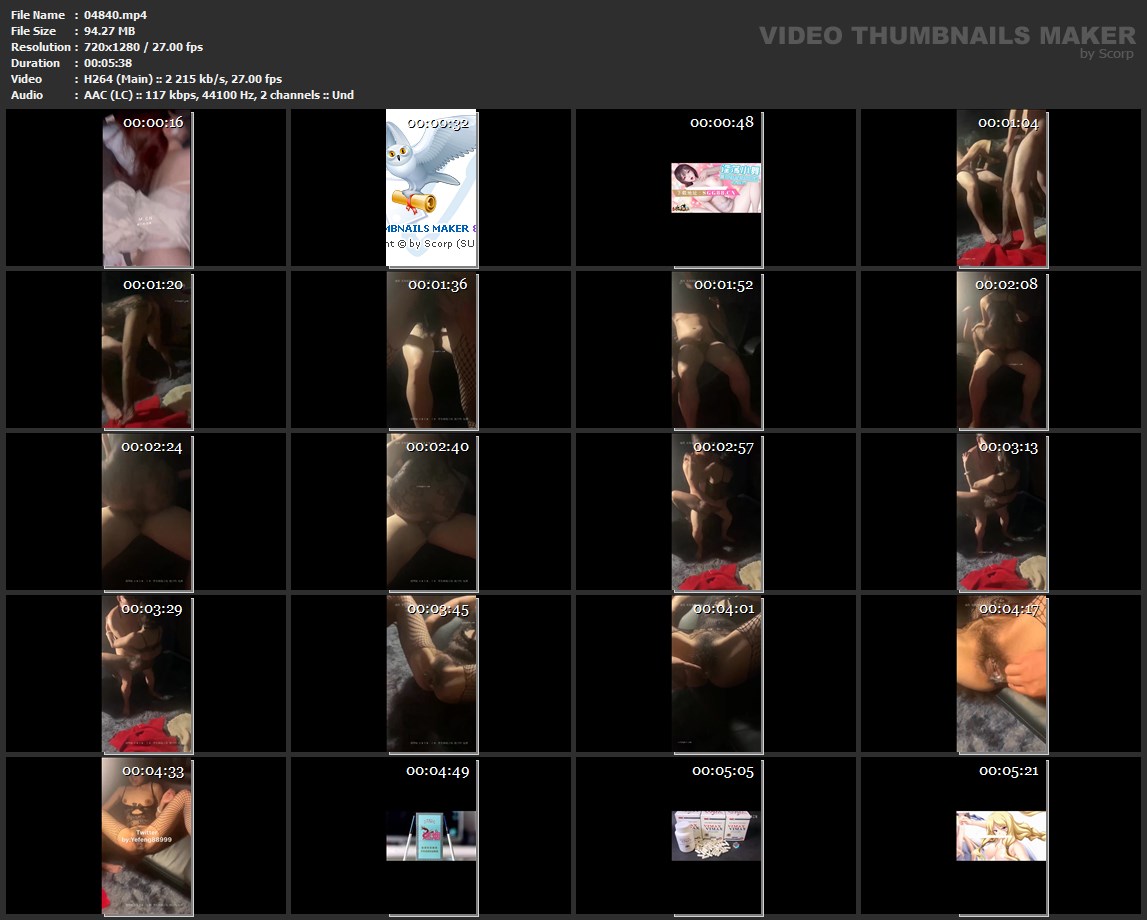Select the frame labeled 00:01:04

[1001, 188]
